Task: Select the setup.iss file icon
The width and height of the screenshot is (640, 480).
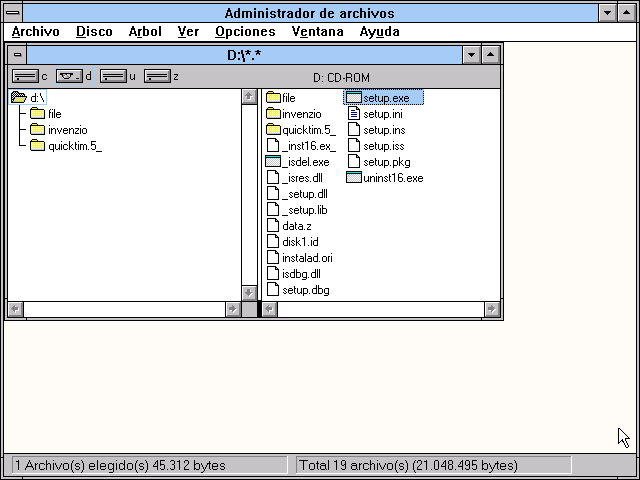Action: [354, 146]
